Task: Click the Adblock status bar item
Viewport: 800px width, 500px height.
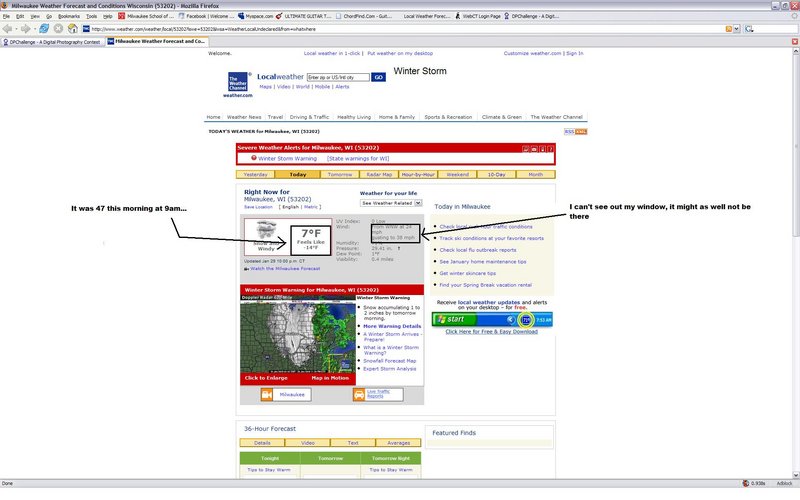Action: [784, 483]
